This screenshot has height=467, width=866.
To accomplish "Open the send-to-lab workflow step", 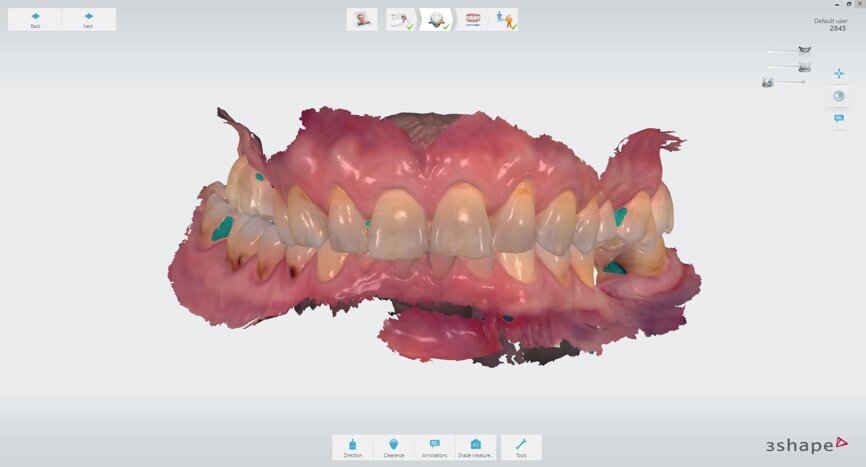I will [x=504, y=19].
